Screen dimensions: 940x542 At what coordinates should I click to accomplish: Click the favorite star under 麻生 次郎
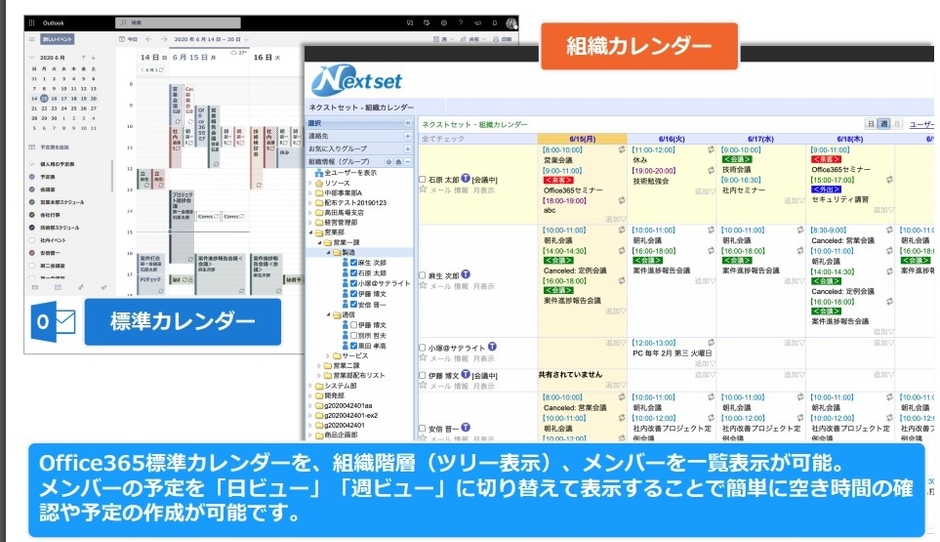[423, 286]
